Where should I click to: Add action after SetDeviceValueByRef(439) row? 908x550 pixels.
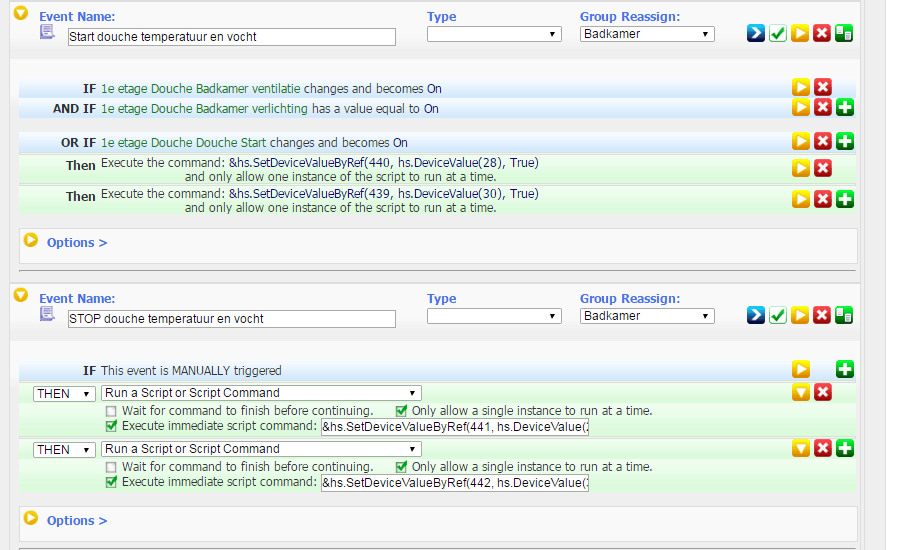click(x=845, y=199)
